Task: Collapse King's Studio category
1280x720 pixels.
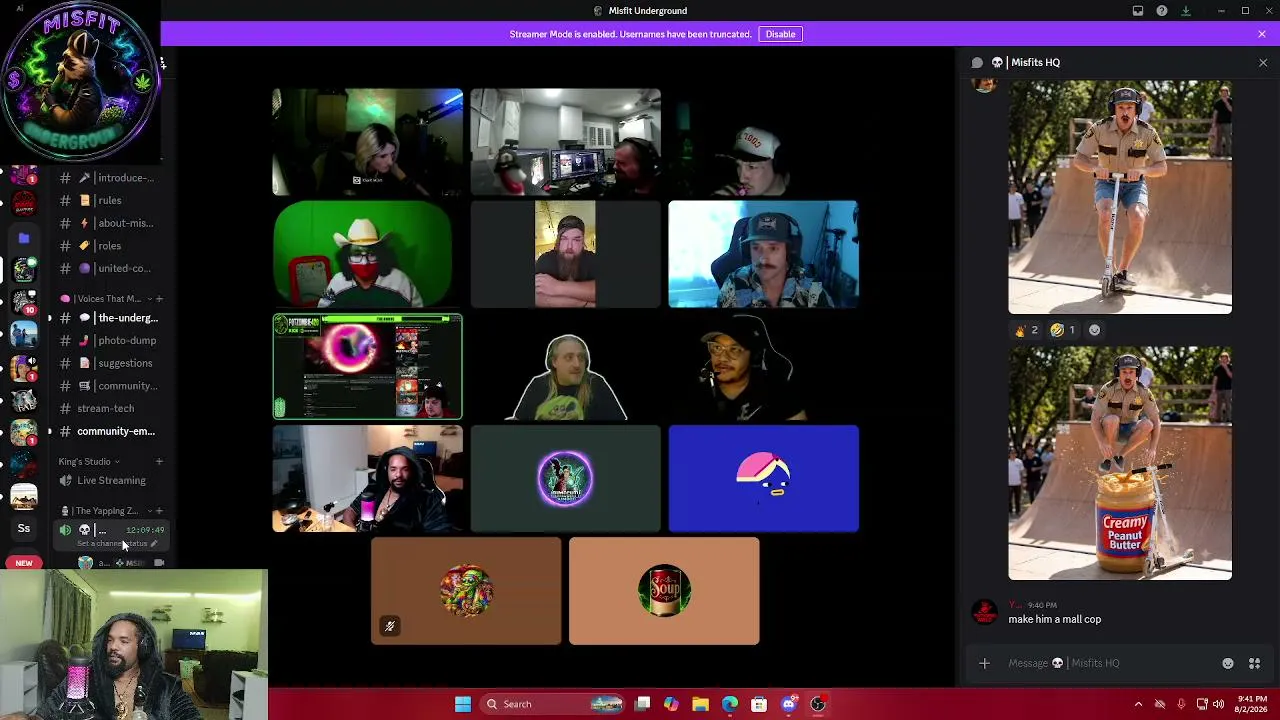Action: (88, 462)
